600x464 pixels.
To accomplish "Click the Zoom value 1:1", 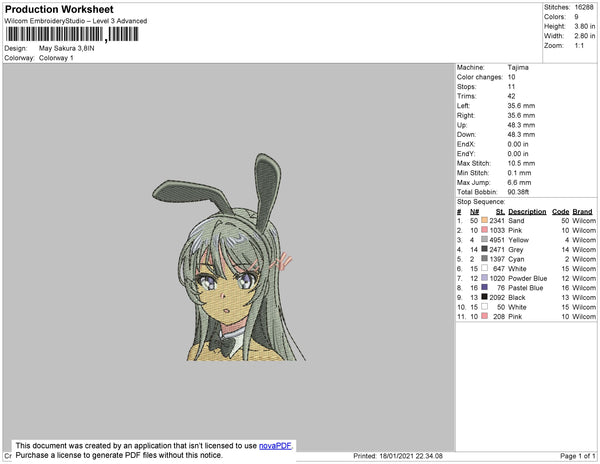I will coord(579,46).
